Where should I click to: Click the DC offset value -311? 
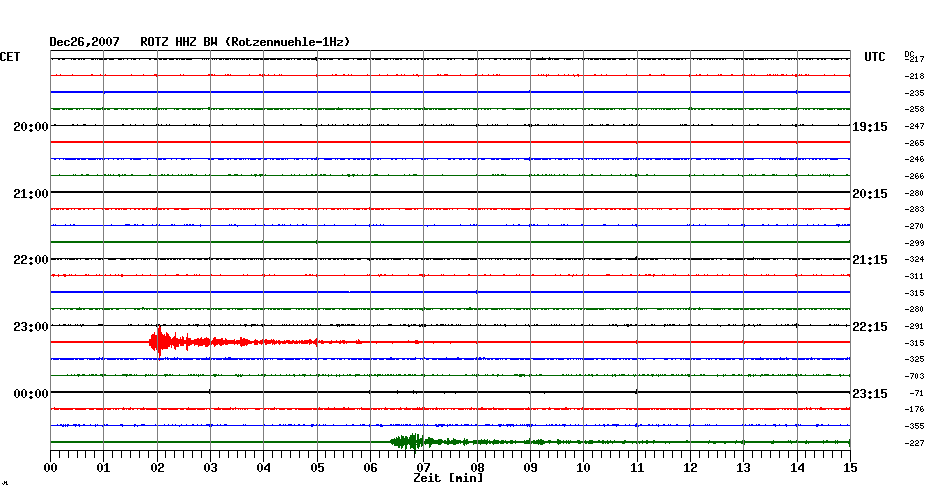pos(914,276)
